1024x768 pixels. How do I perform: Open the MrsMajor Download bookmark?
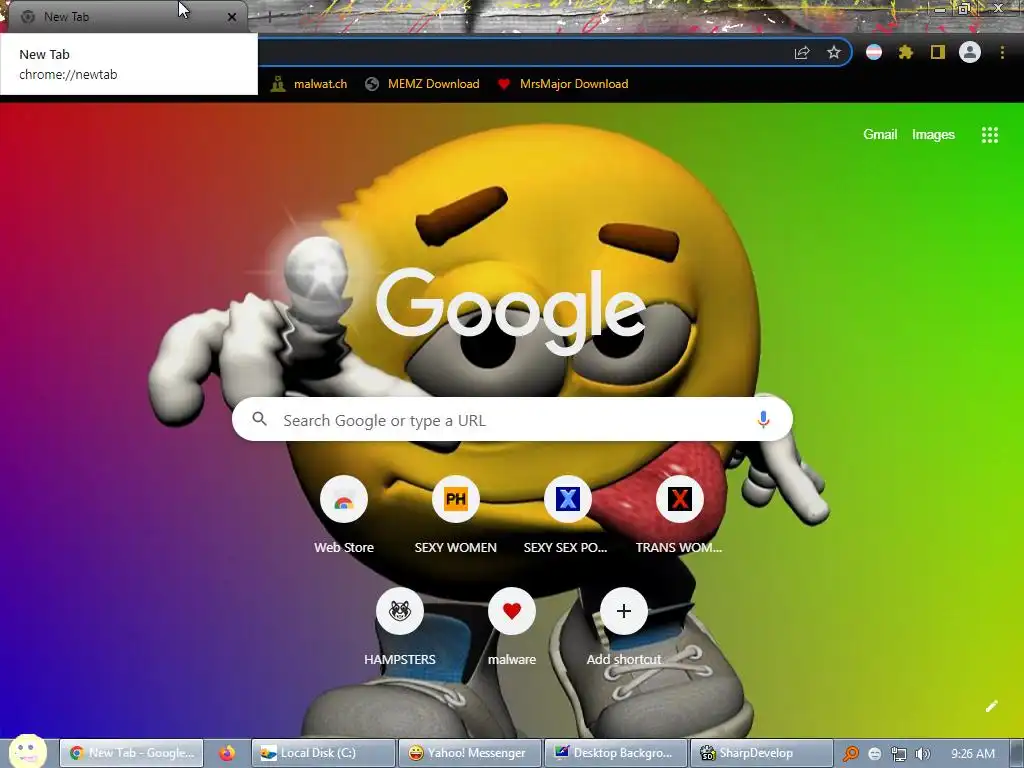point(563,84)
